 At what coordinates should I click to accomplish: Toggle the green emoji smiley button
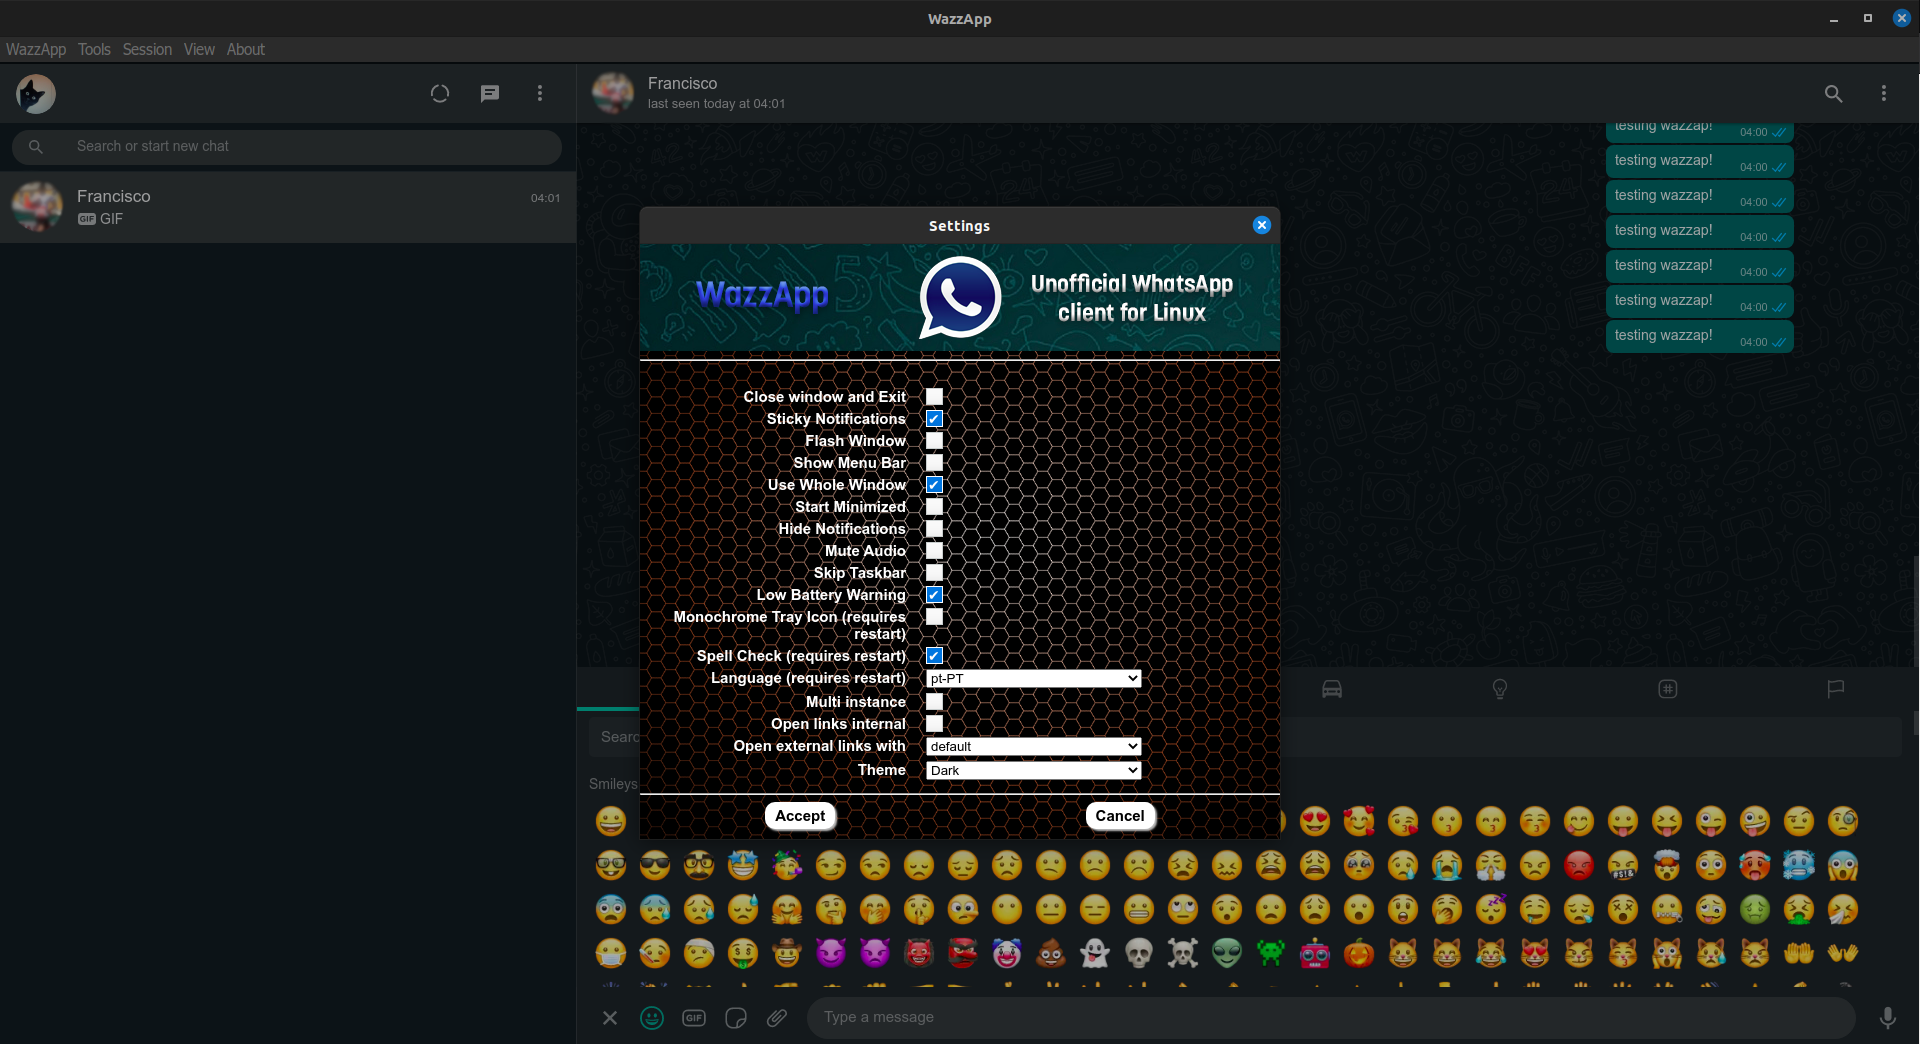[652, 1018]
